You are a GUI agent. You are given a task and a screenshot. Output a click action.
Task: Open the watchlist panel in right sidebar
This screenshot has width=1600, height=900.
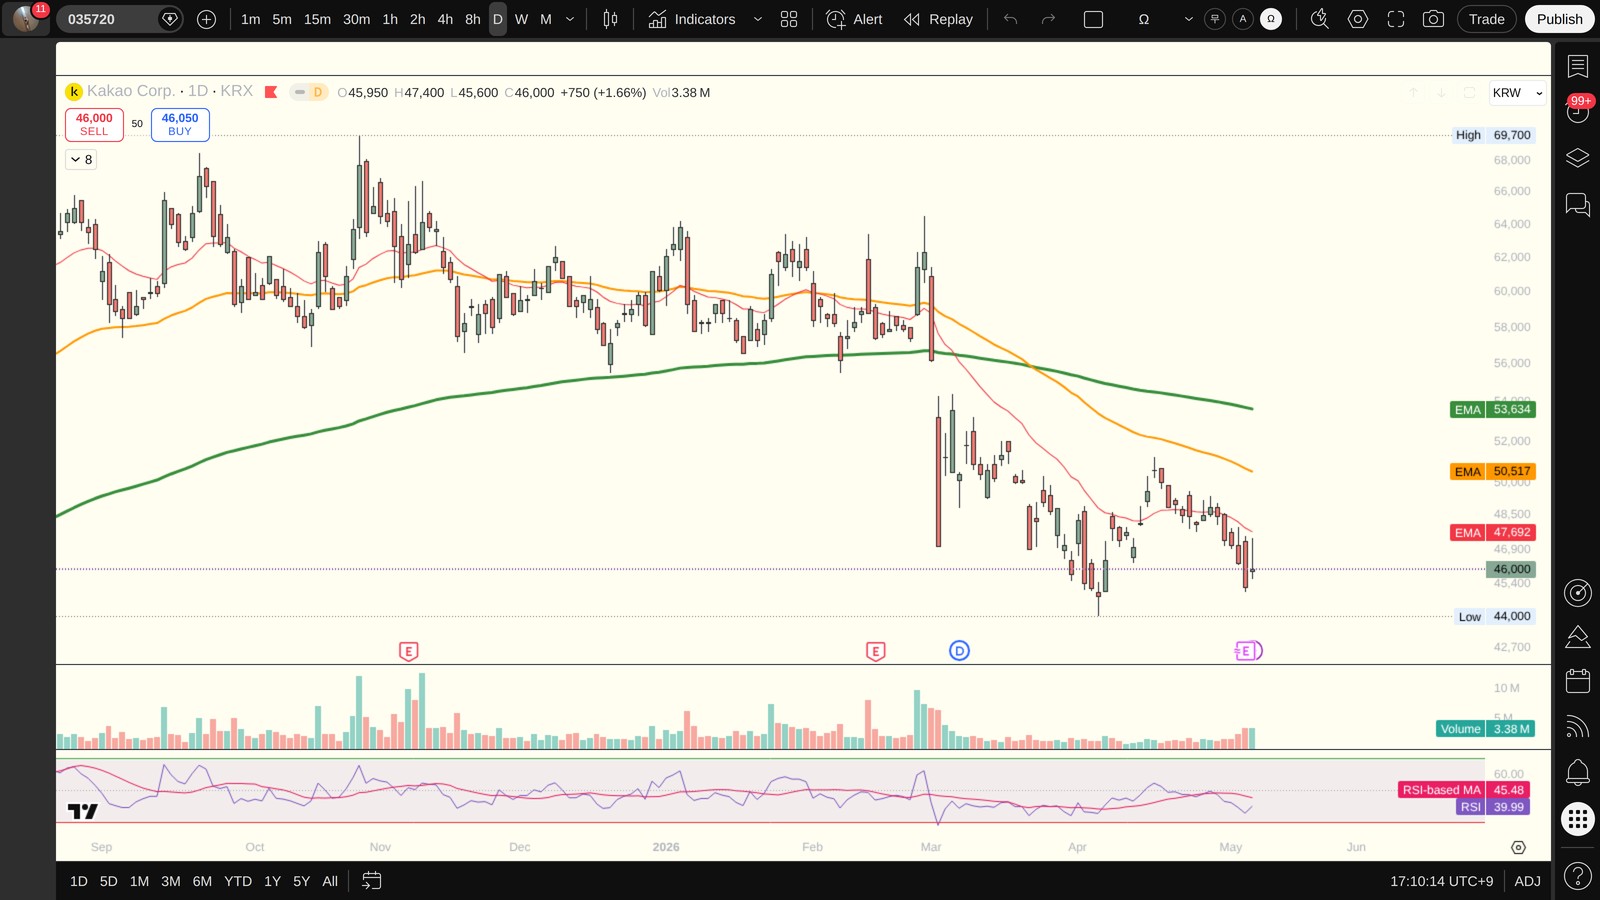[x=1577, y=66]
